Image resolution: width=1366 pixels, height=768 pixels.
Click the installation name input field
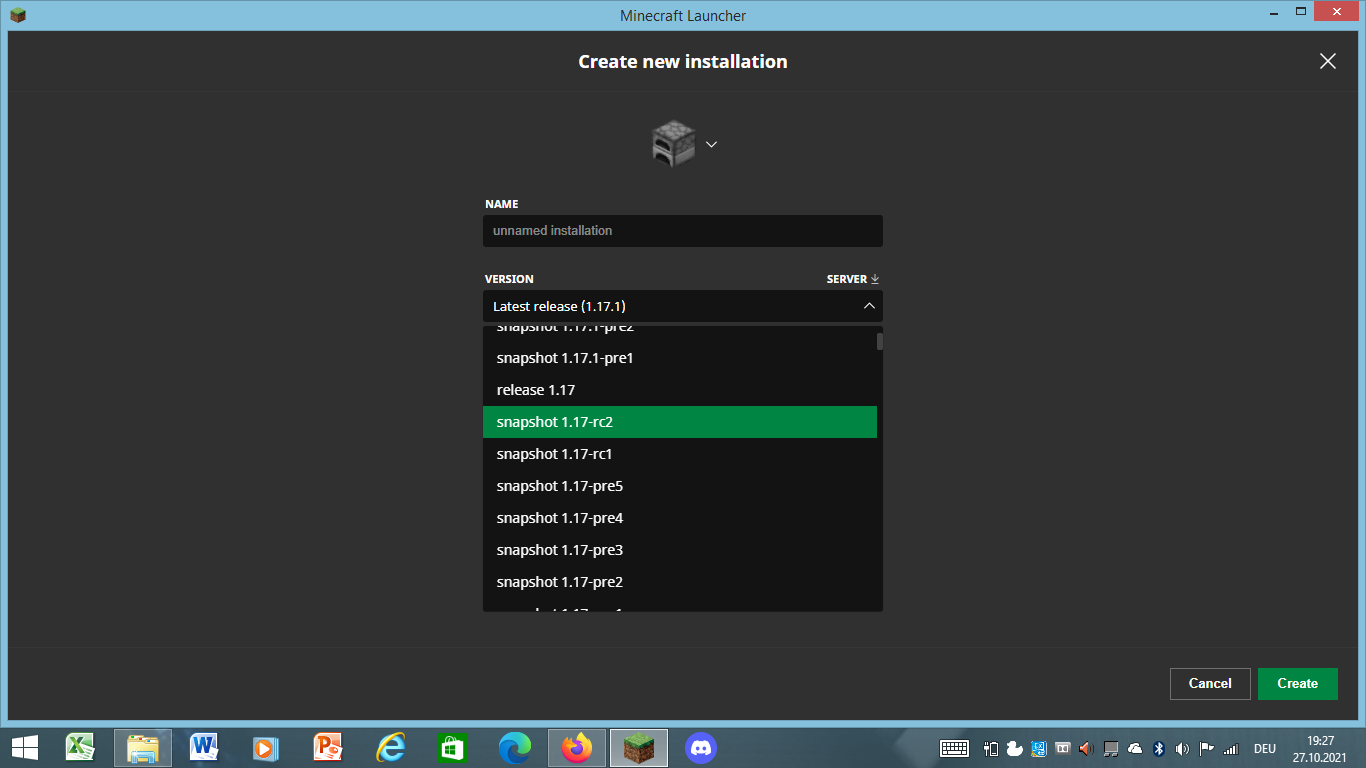point(682,231)
